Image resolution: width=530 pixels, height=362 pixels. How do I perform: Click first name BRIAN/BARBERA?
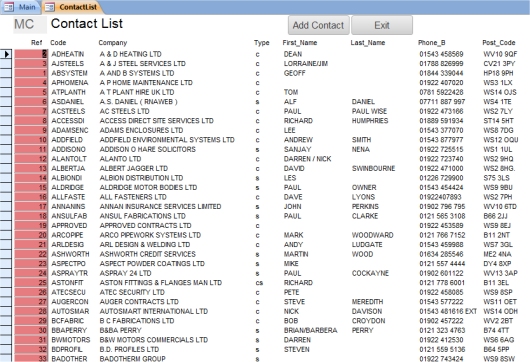click(311, 330)
